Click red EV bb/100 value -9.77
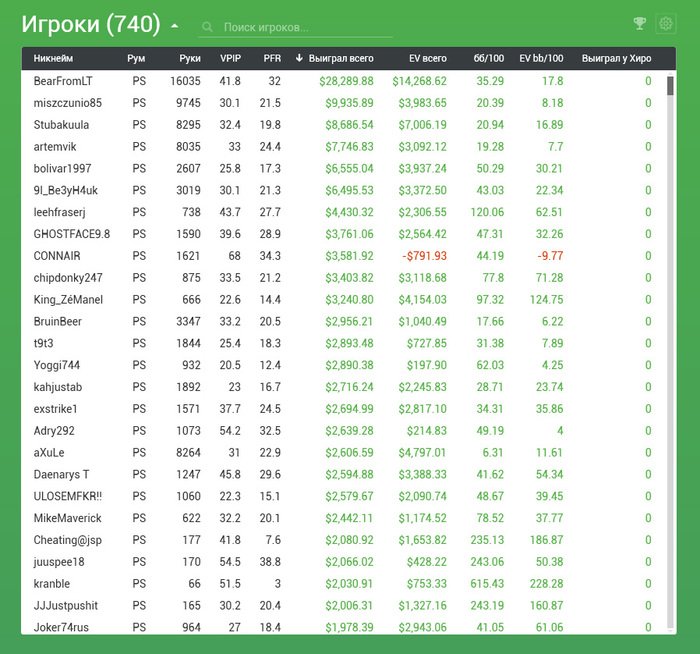 point(550,256)
